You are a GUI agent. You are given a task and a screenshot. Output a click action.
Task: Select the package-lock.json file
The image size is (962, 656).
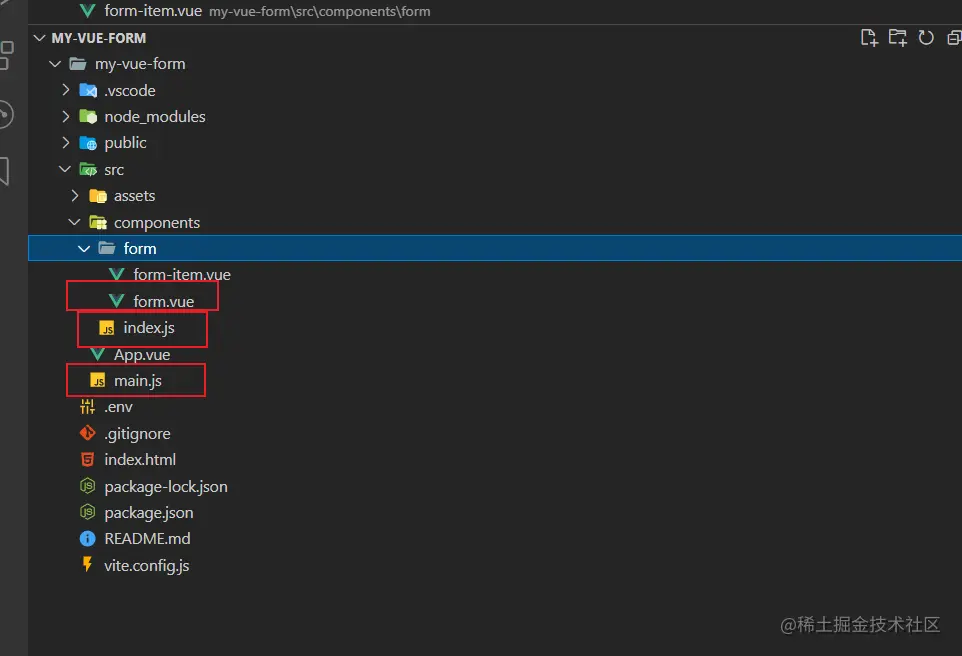coord(164,486)
